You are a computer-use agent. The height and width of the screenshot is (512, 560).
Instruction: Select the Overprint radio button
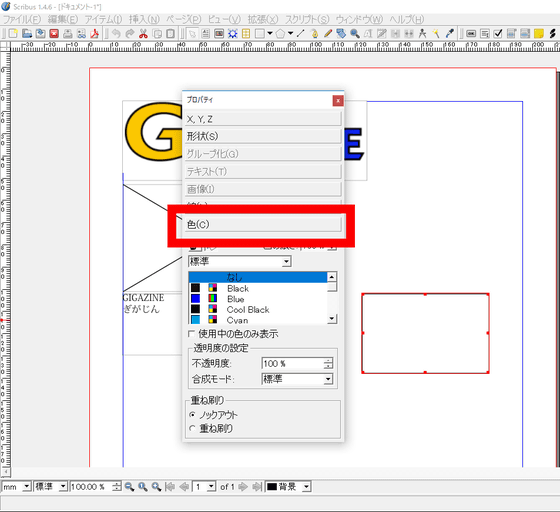(192, 428)
